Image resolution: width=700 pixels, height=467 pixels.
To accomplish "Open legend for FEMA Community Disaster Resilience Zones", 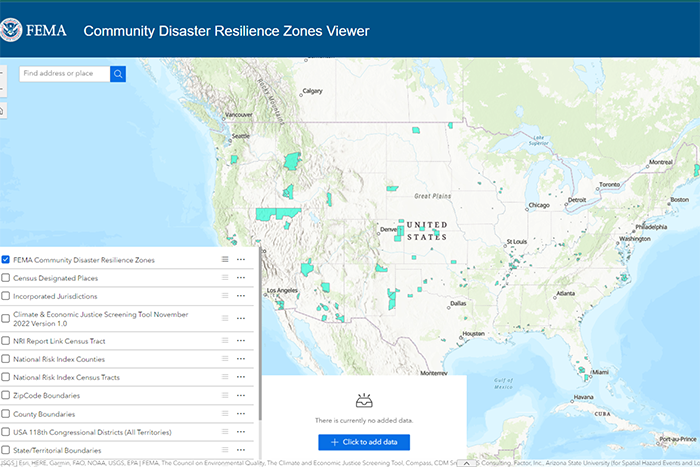I will pyautogui.click(x=225, y=260).
